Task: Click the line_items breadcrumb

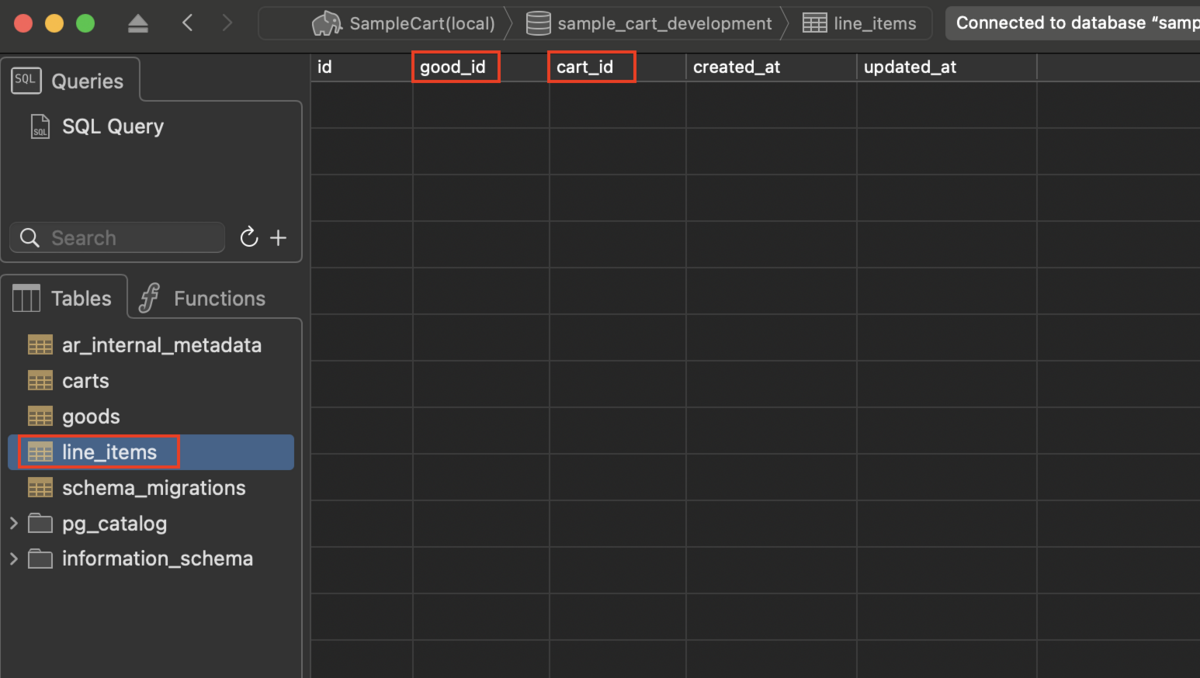Action: click(x=860, y=23)
